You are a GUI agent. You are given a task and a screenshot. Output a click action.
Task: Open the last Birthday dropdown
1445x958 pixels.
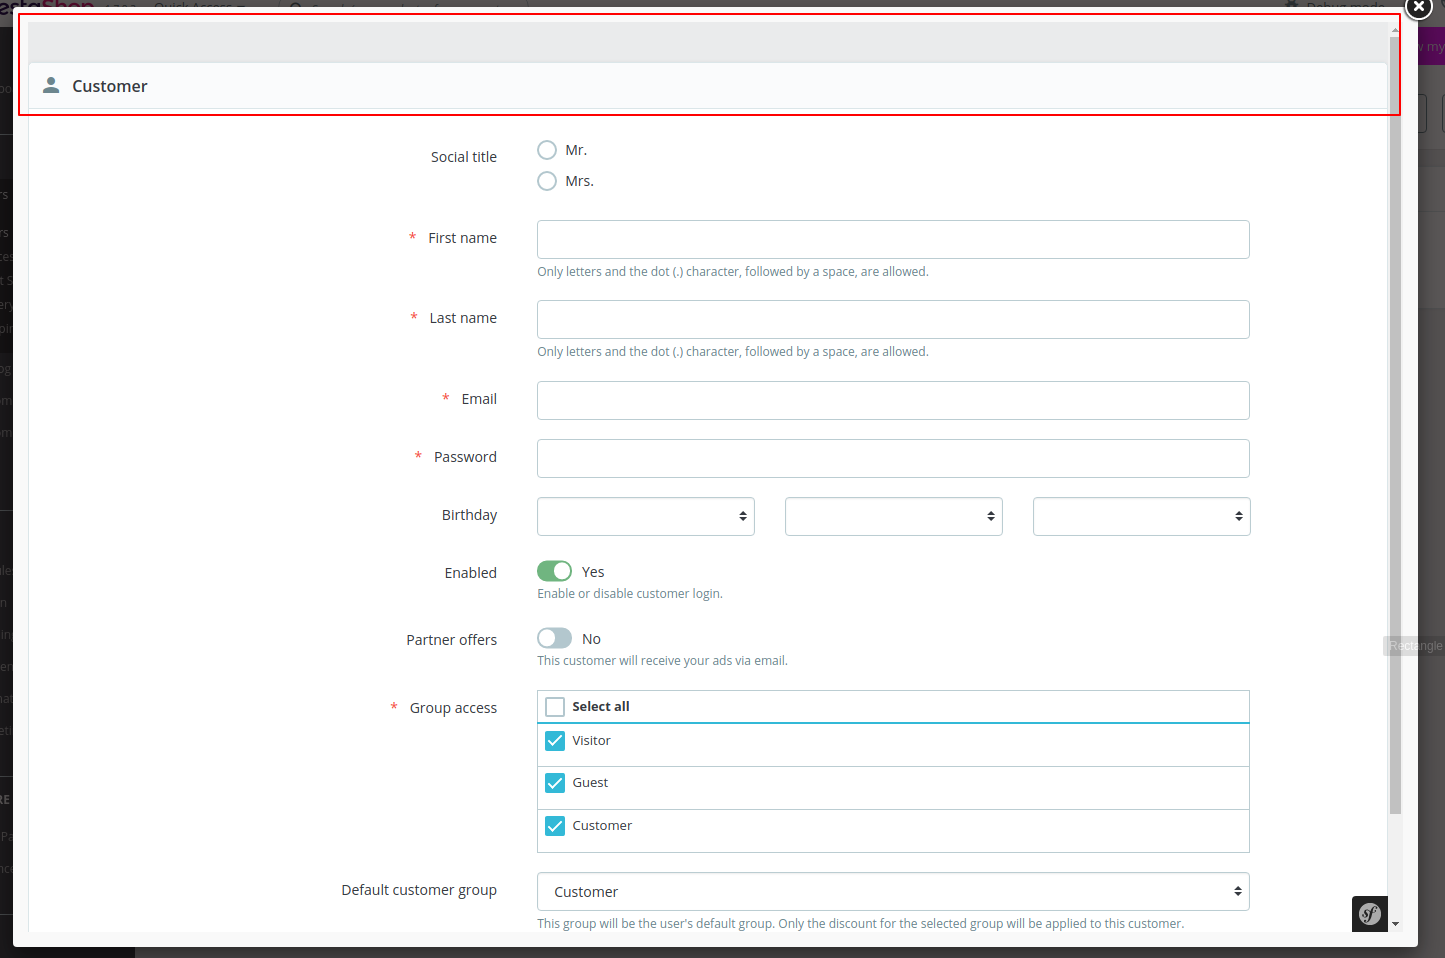[x=1140, y=516]
